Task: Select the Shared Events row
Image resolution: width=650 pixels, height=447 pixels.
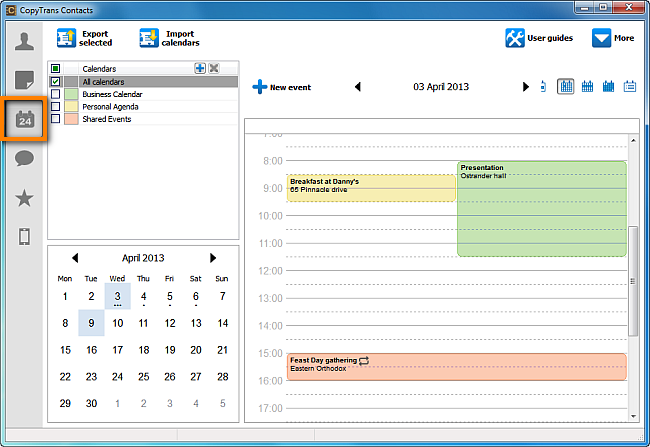Action: [x=143, y=119]
